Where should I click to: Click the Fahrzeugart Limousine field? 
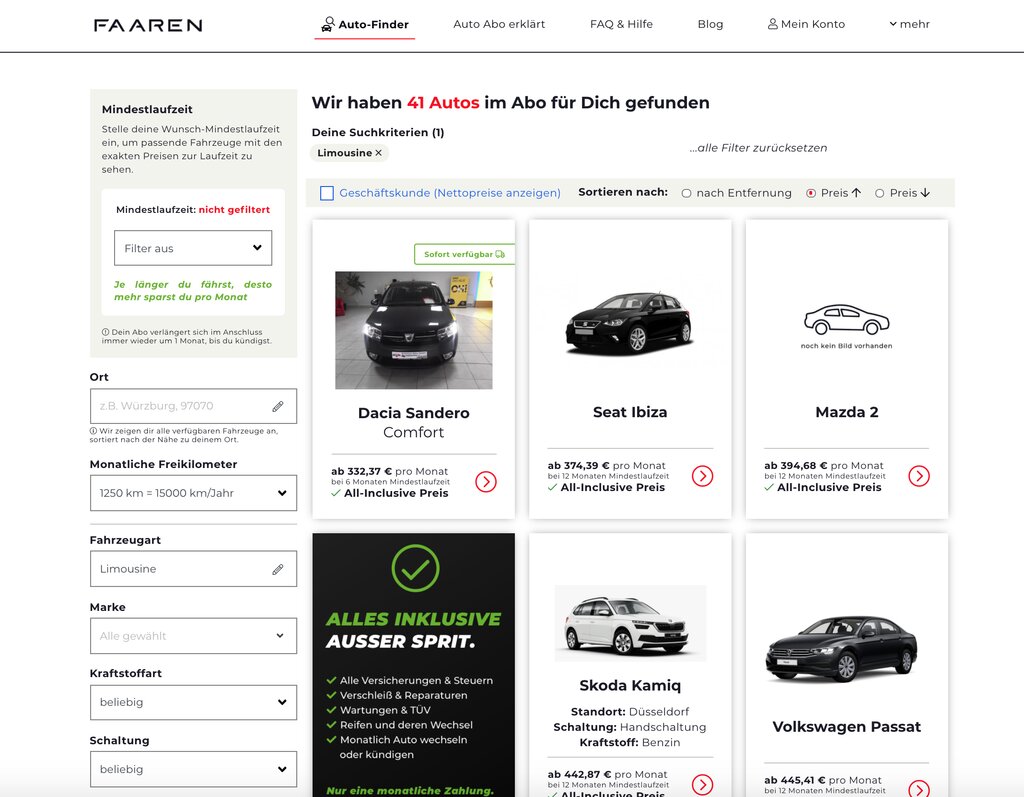(x=193, y=568)
